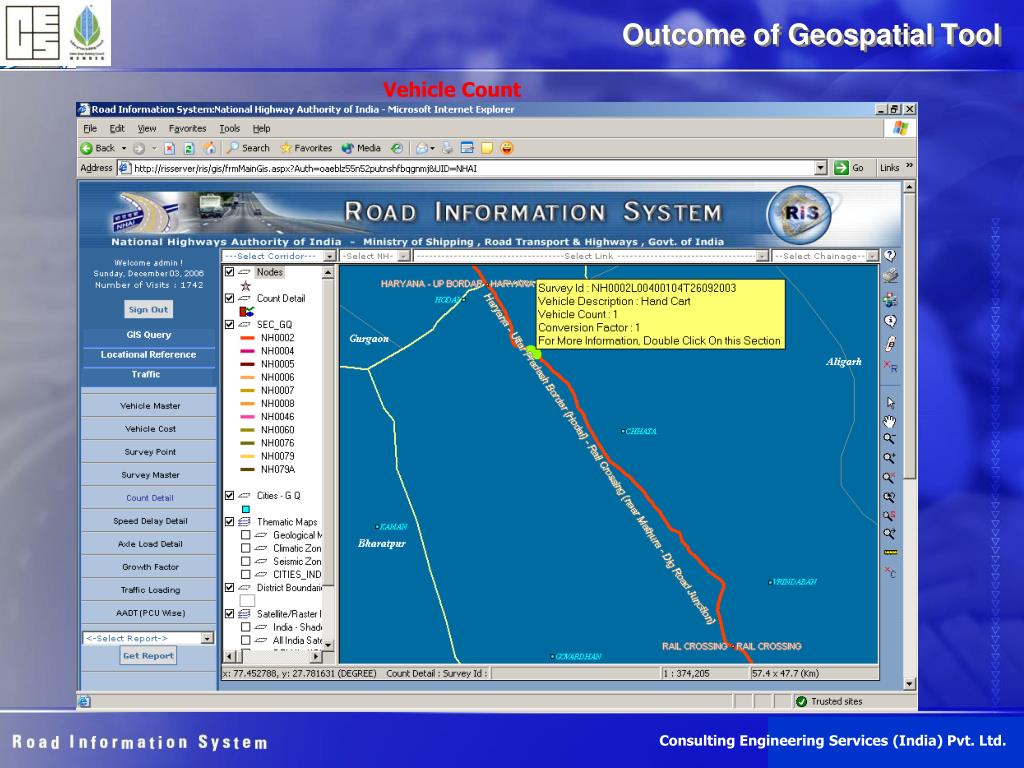Screen dimensions: 1024x768
Task: Enable the Climatic Zone layer checkbox
Action: (x=246, y=547)
